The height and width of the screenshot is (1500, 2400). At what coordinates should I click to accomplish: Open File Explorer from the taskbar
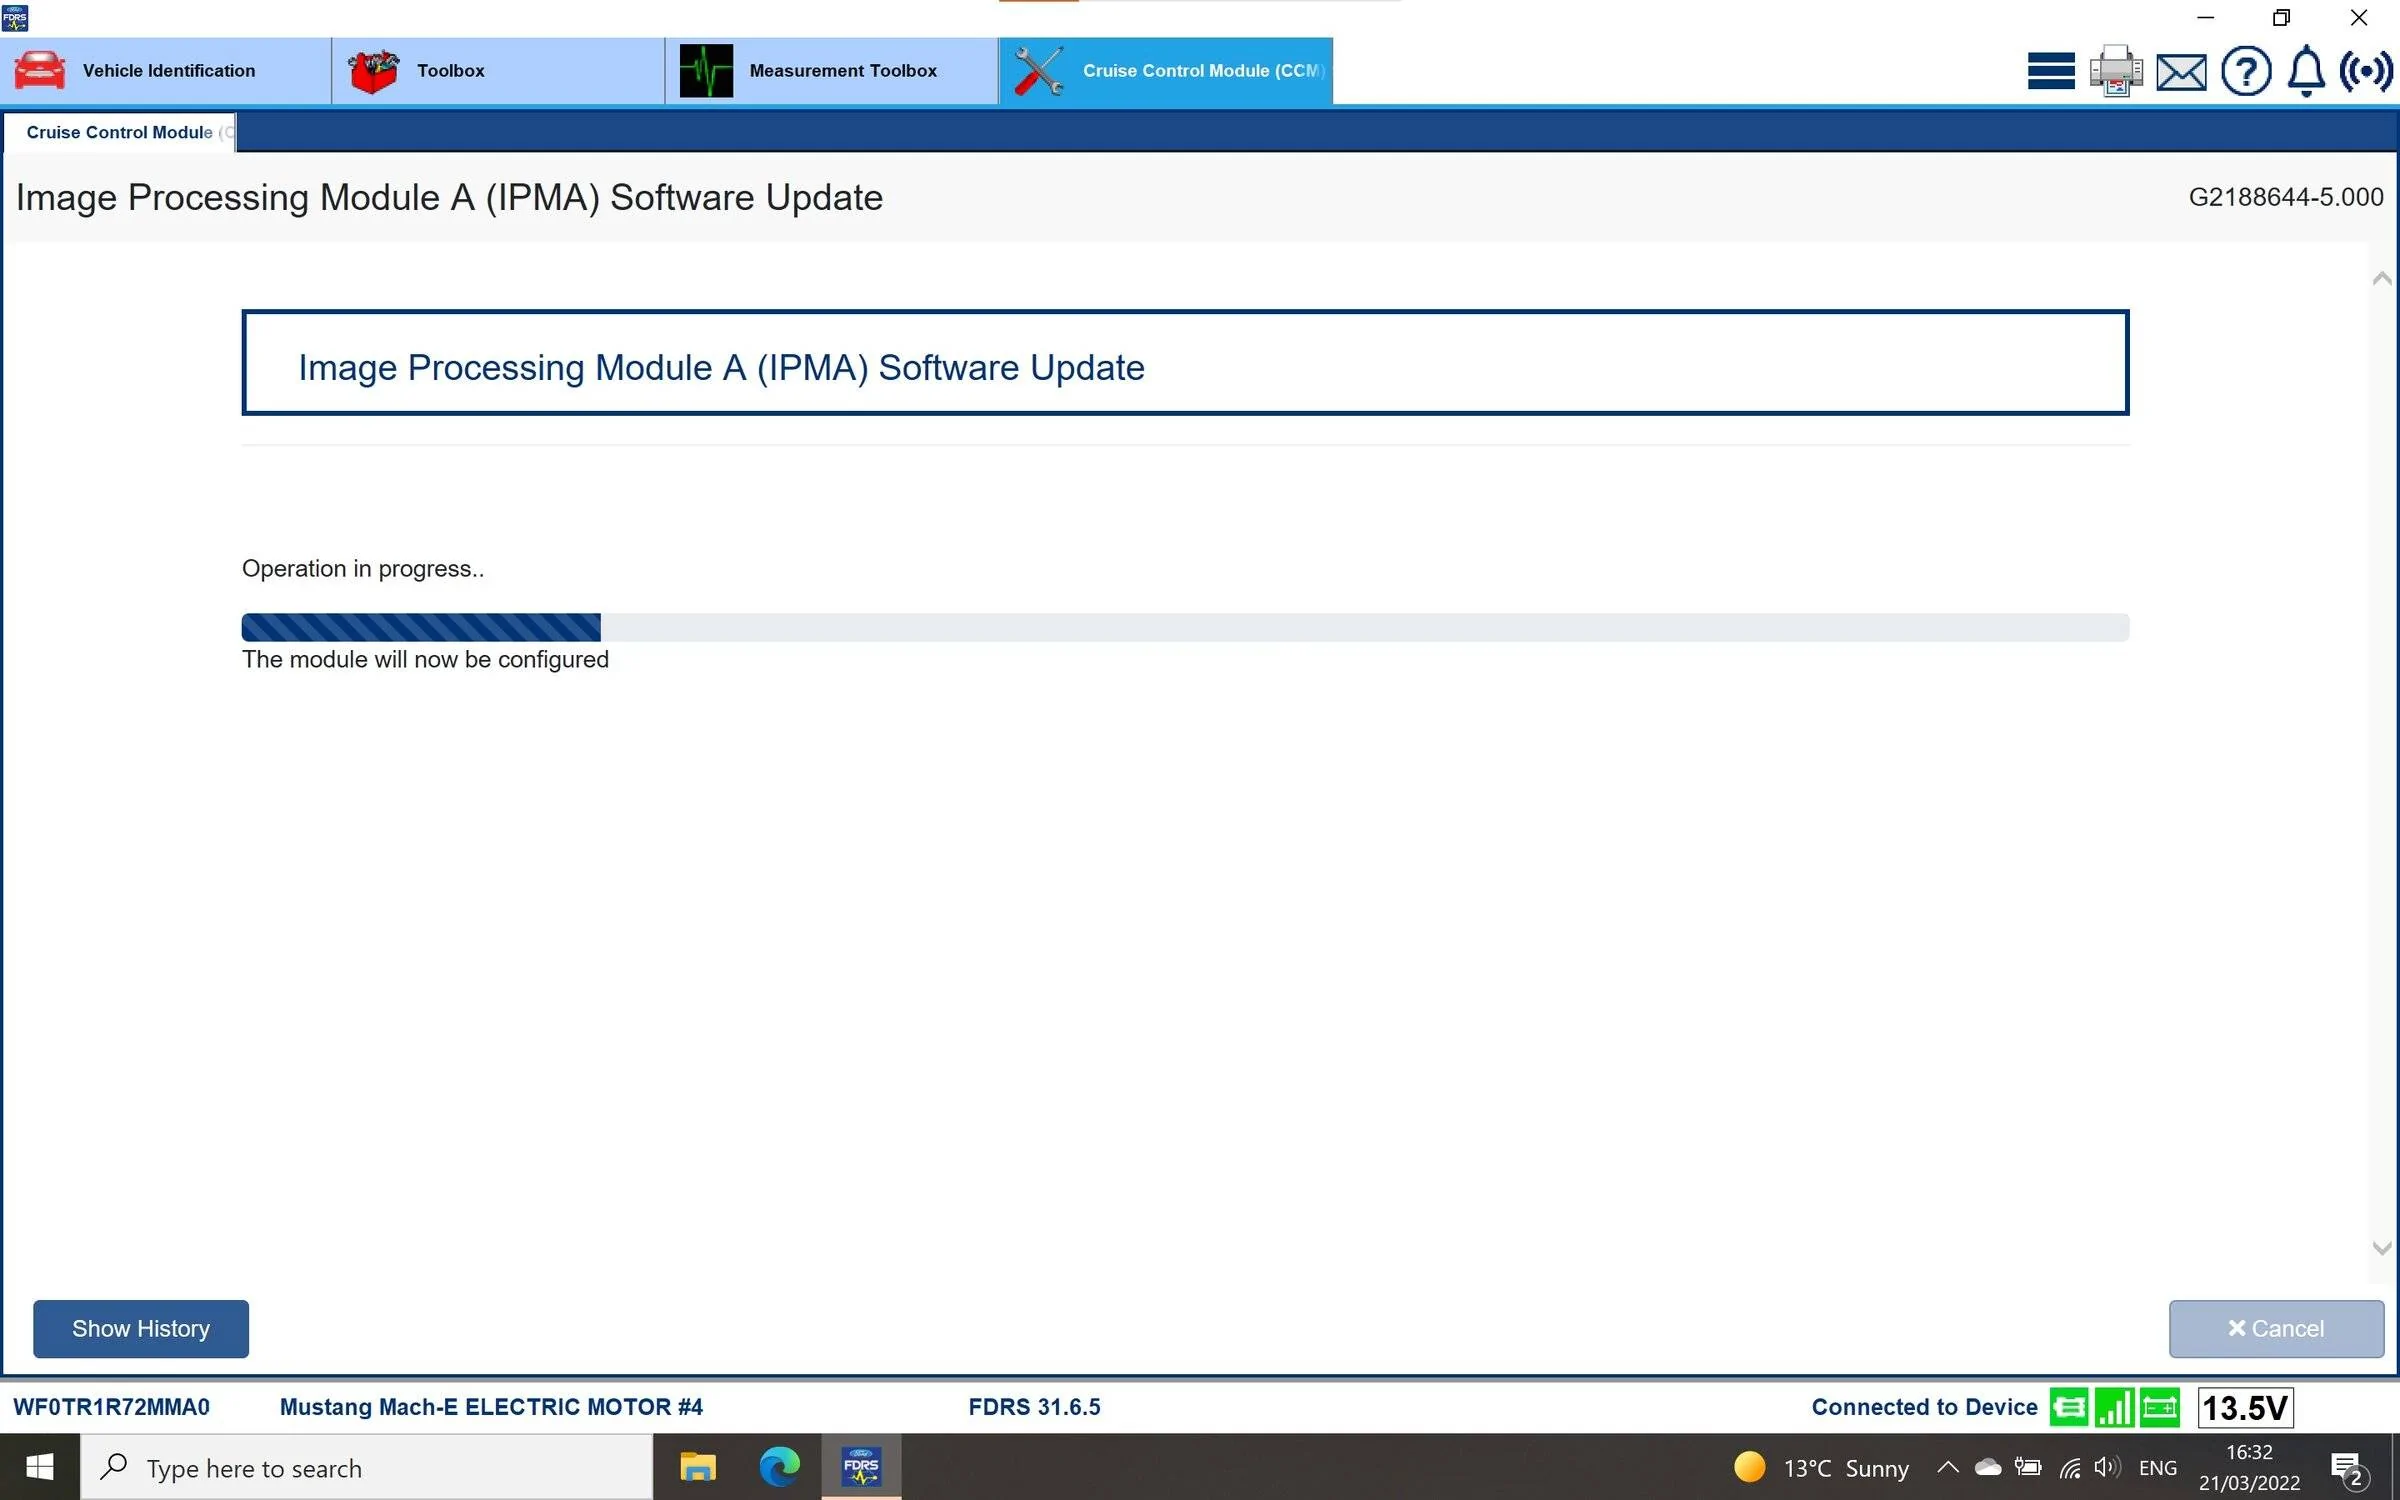[x=698, y=1467]
